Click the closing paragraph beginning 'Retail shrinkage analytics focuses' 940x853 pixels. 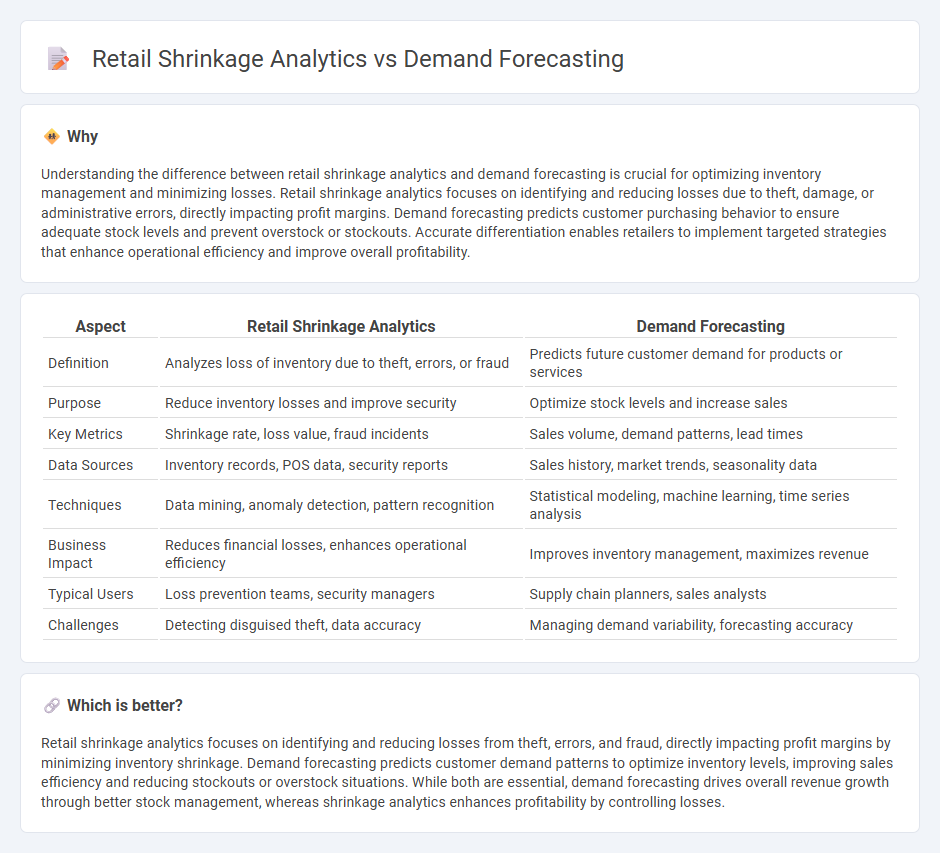467,772
